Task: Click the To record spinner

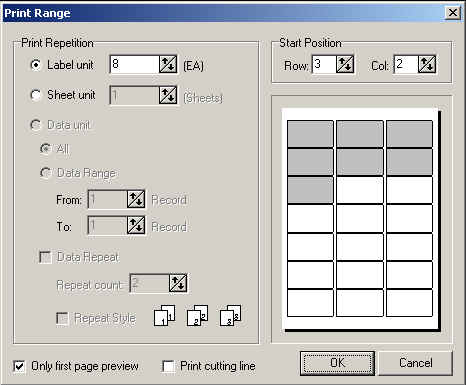Action: pos(136,225)
